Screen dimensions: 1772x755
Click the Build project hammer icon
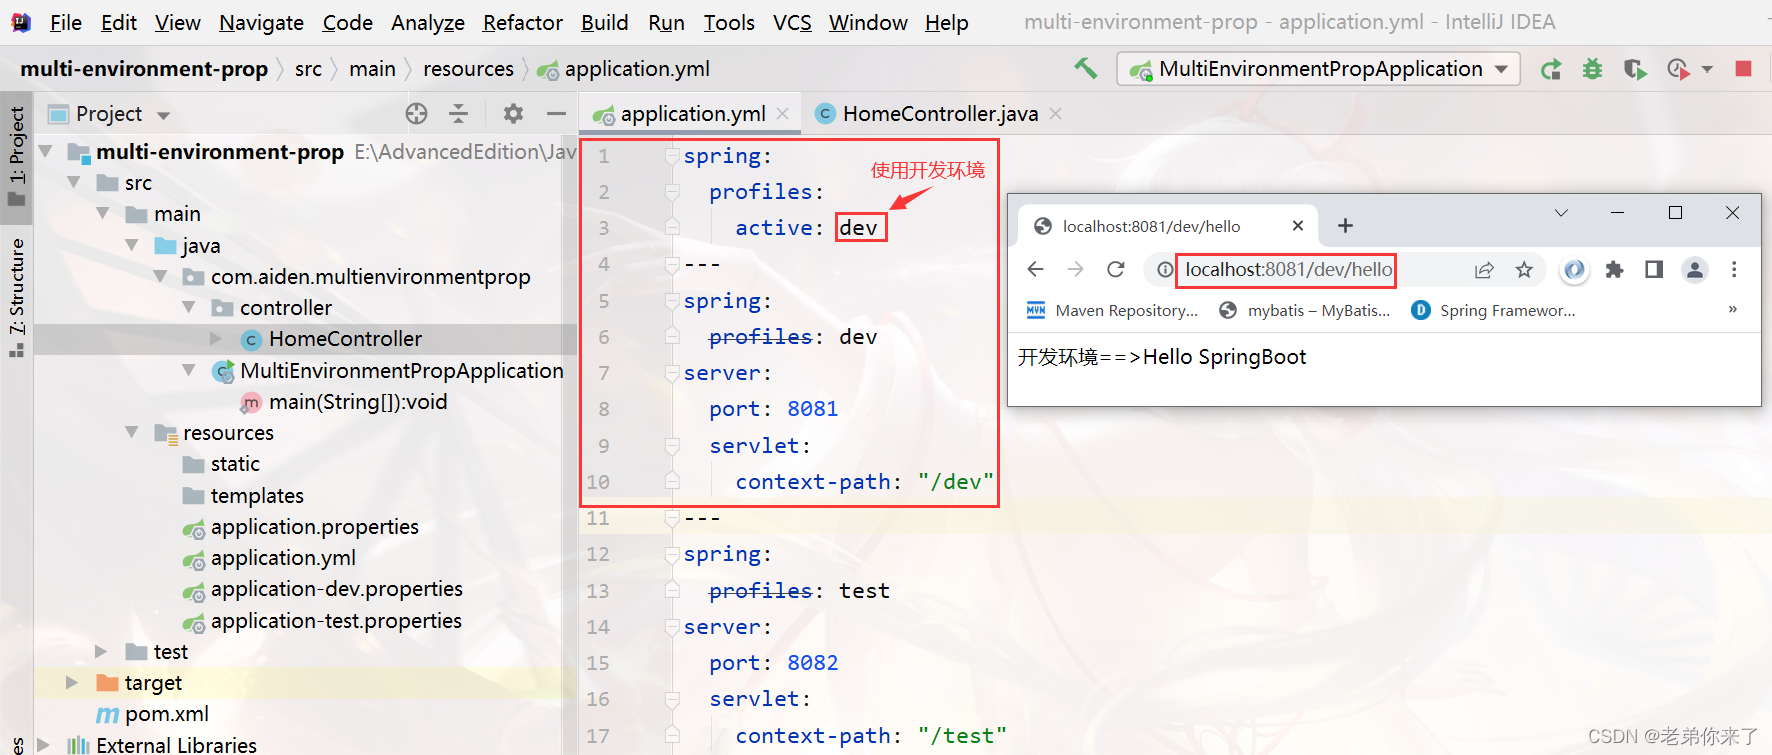point(1086,69)
